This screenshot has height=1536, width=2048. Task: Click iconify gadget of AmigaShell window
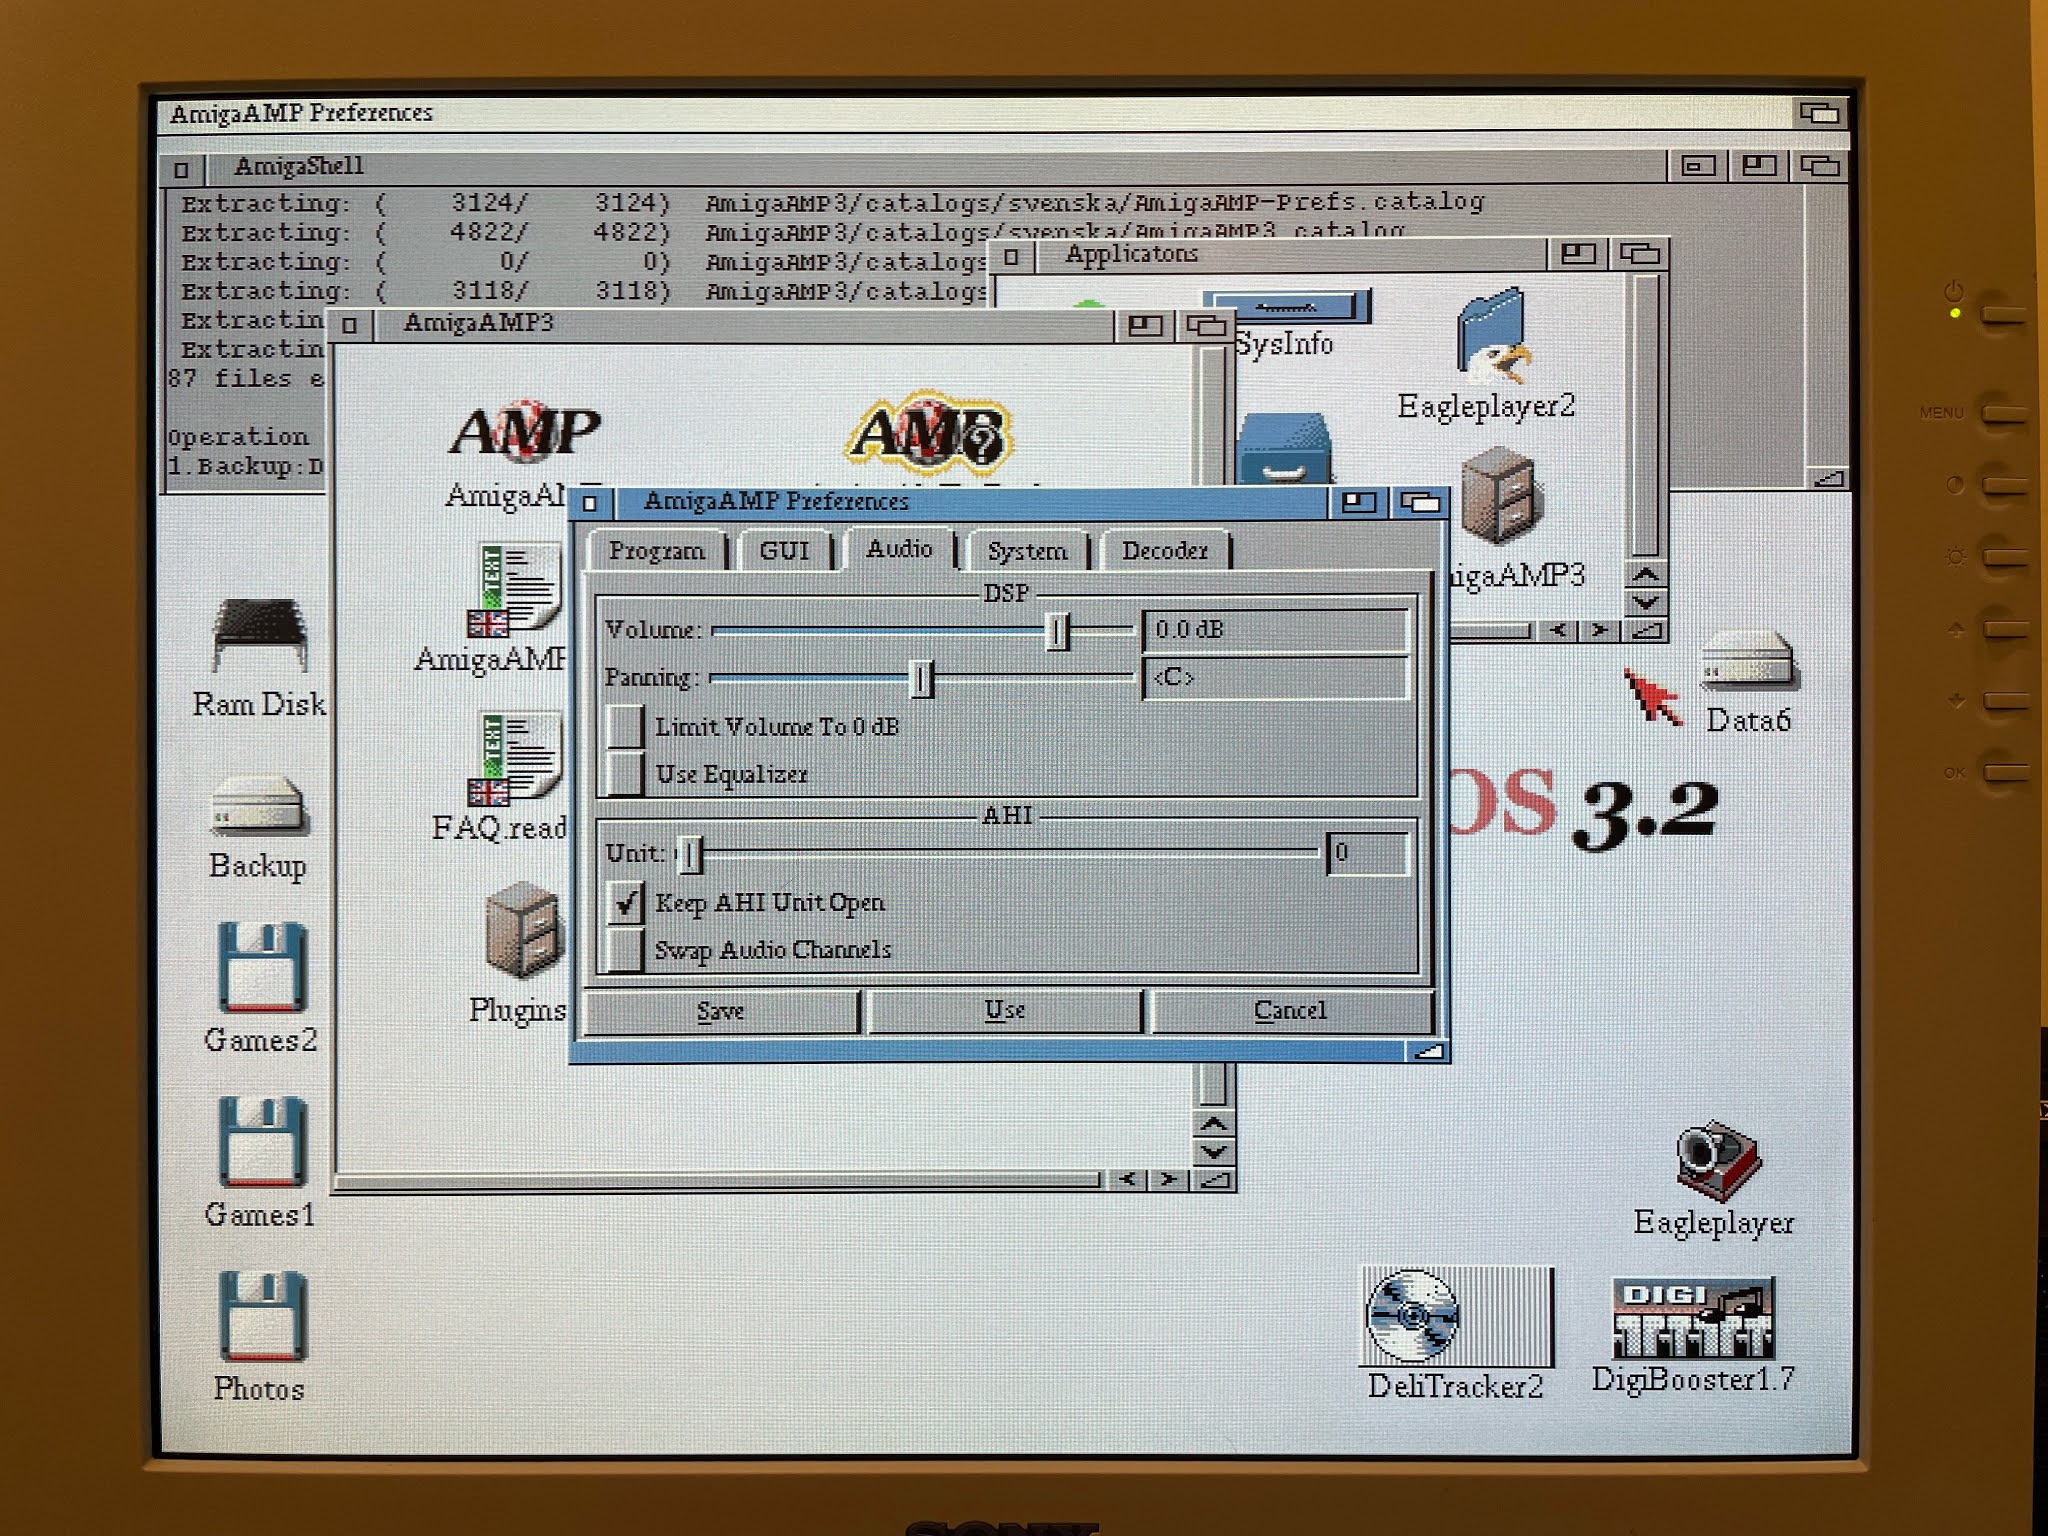(x=1698, y=166)
